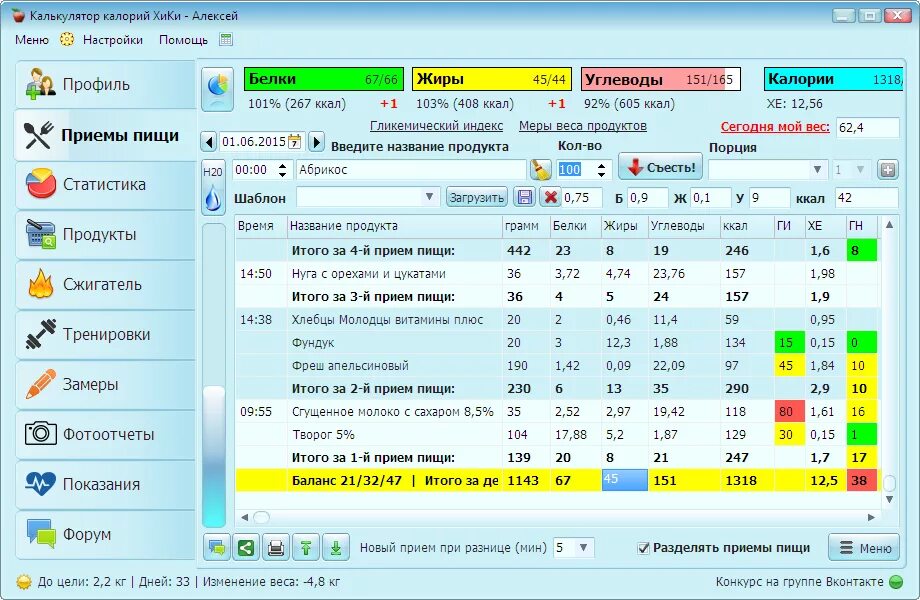This screenshot has width=920, height=600.
Task: Switch to Приемы пищи tab
Action: 106,135
